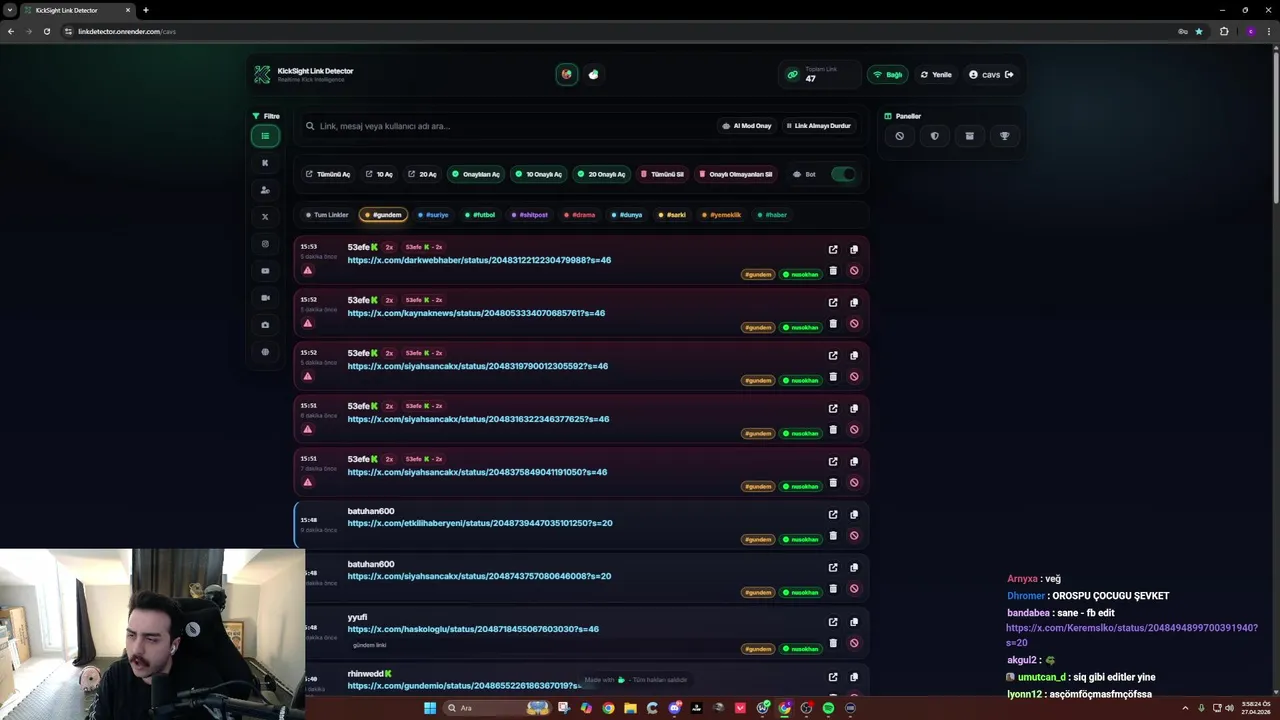Viewport: 1280px width, 720px height.
Task: Open the kaynaknews status link
Action: pos(476,313)
